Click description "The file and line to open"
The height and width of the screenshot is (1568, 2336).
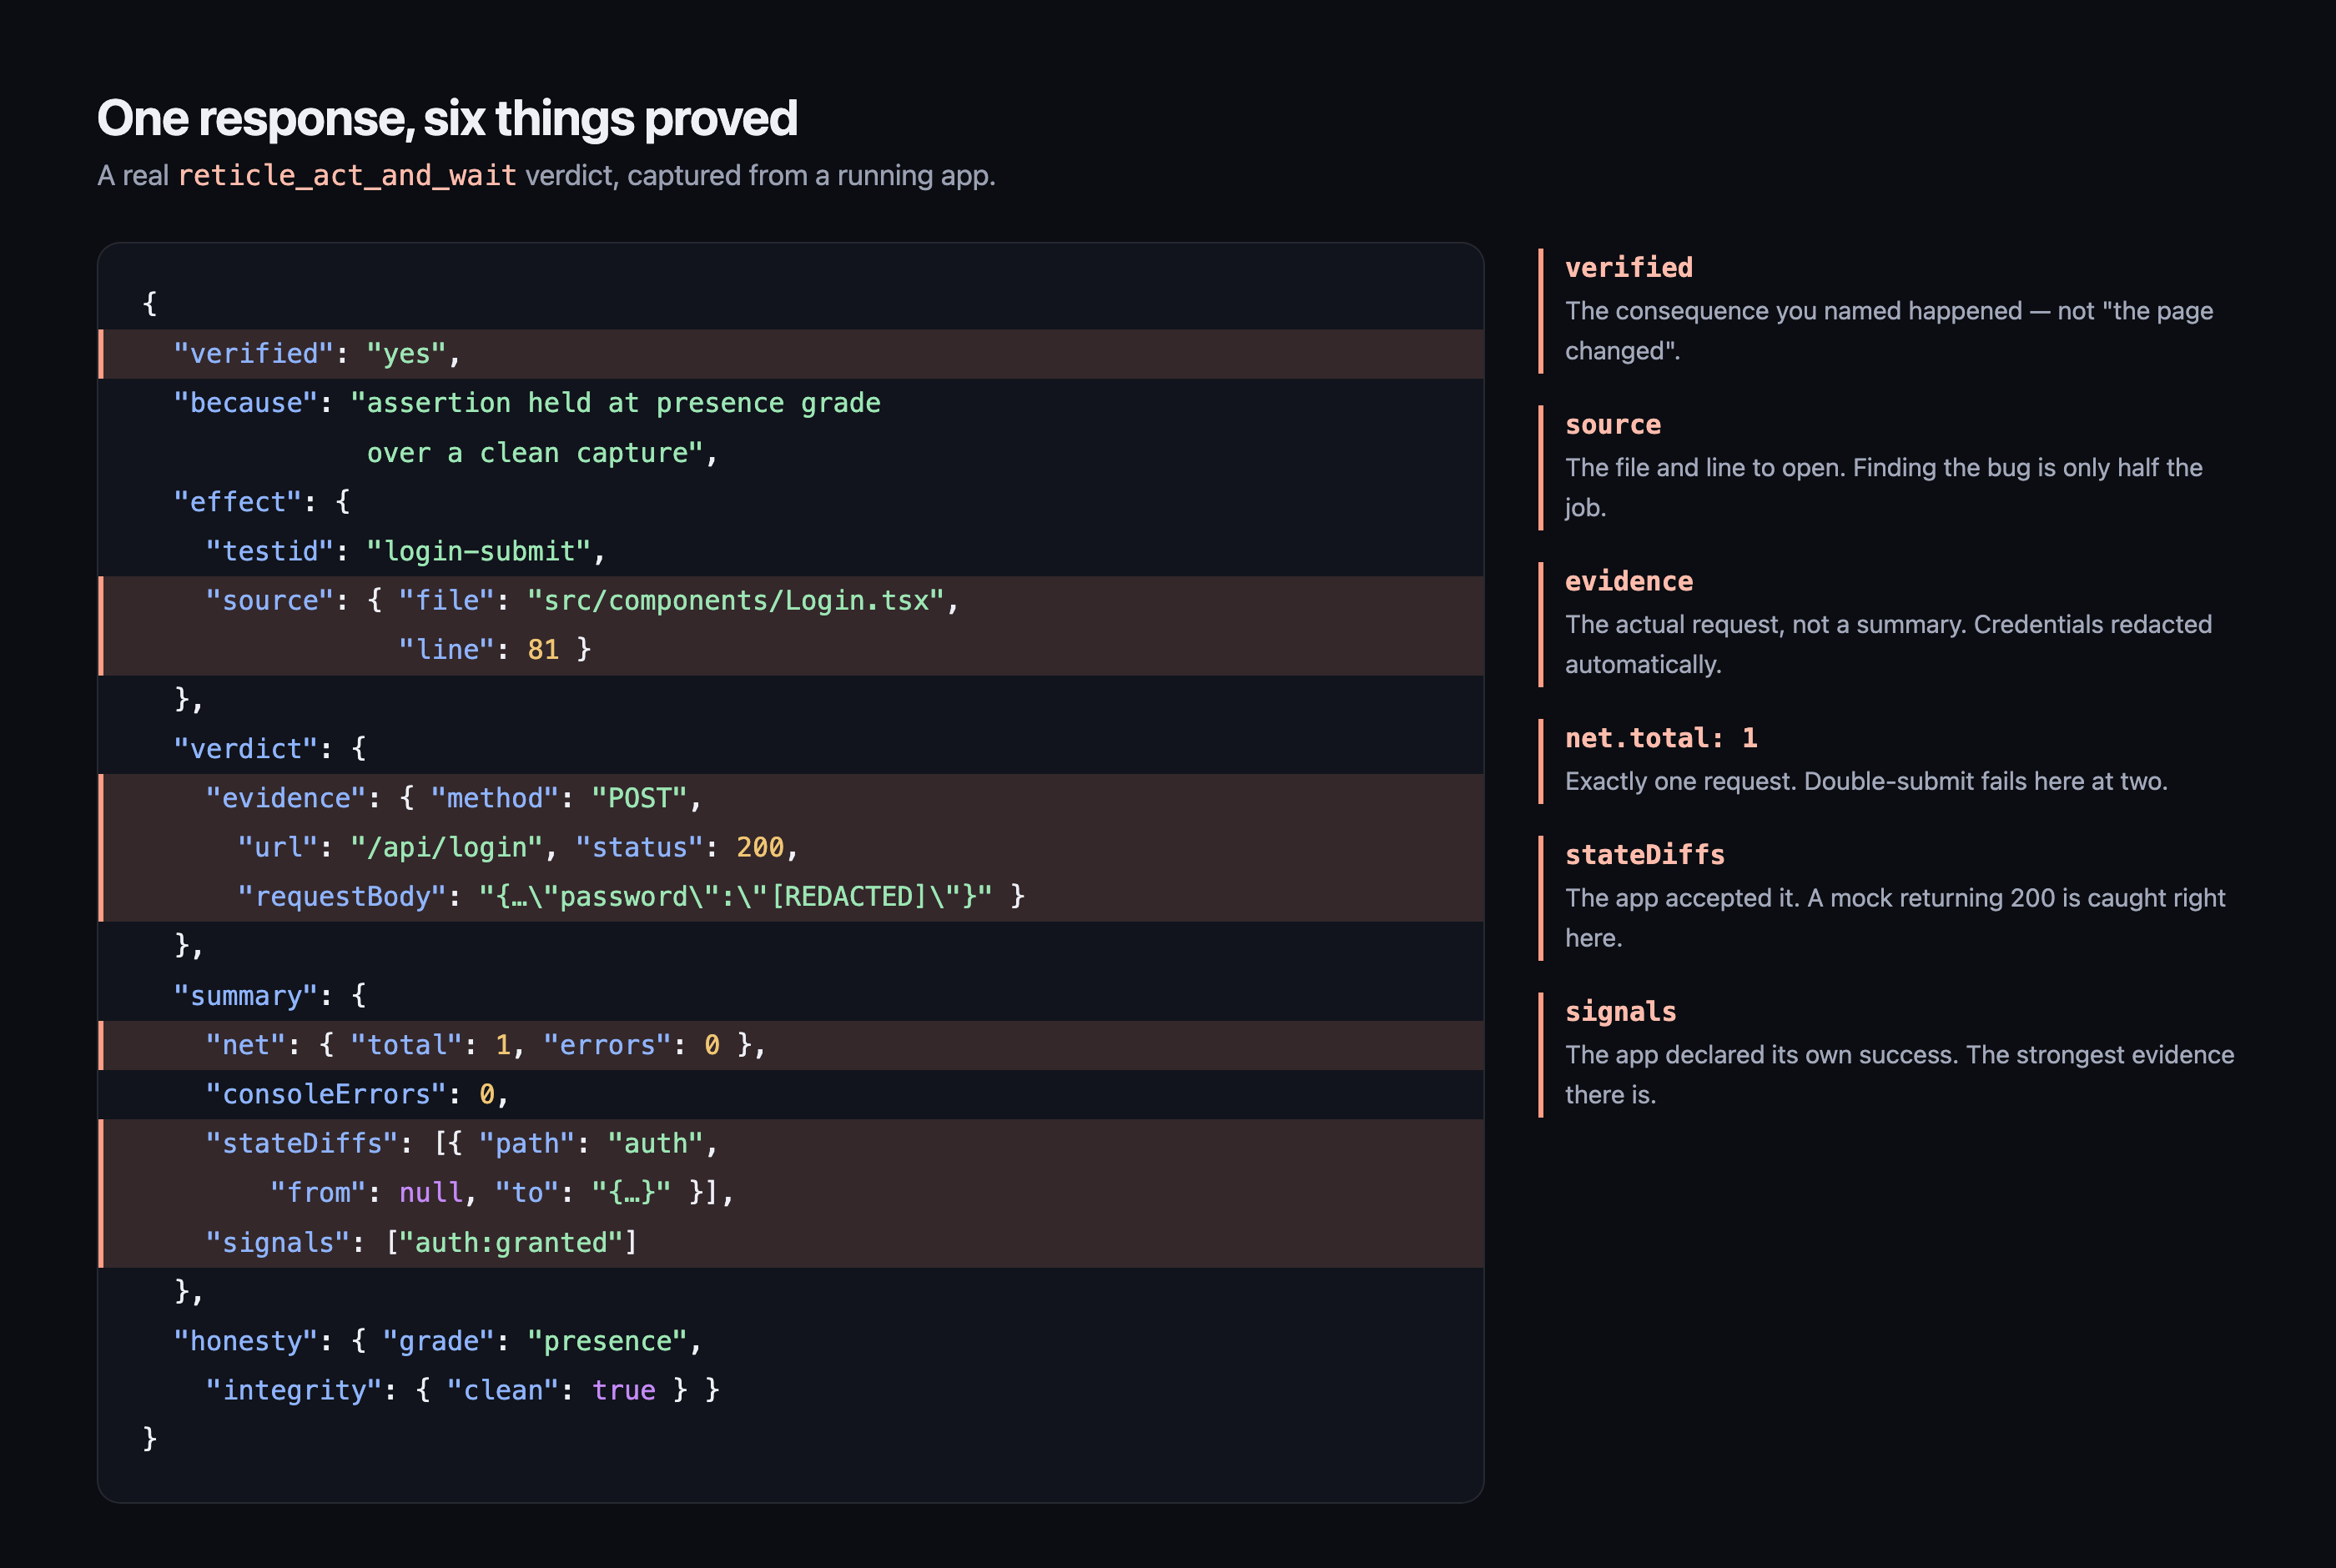coord(1884,488)
